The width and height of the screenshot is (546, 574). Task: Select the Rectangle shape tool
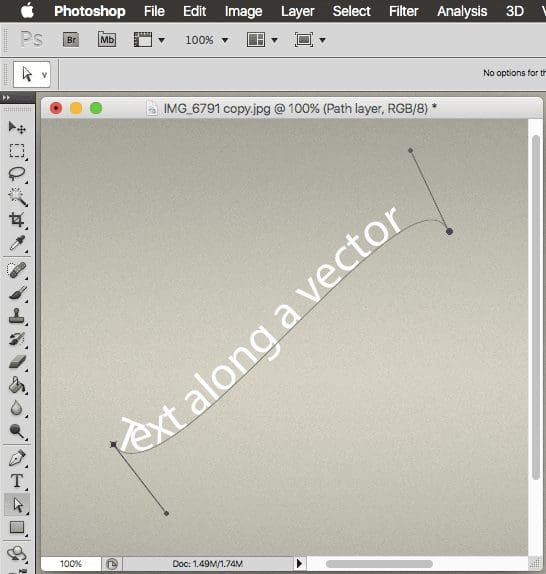coord(17,527)
